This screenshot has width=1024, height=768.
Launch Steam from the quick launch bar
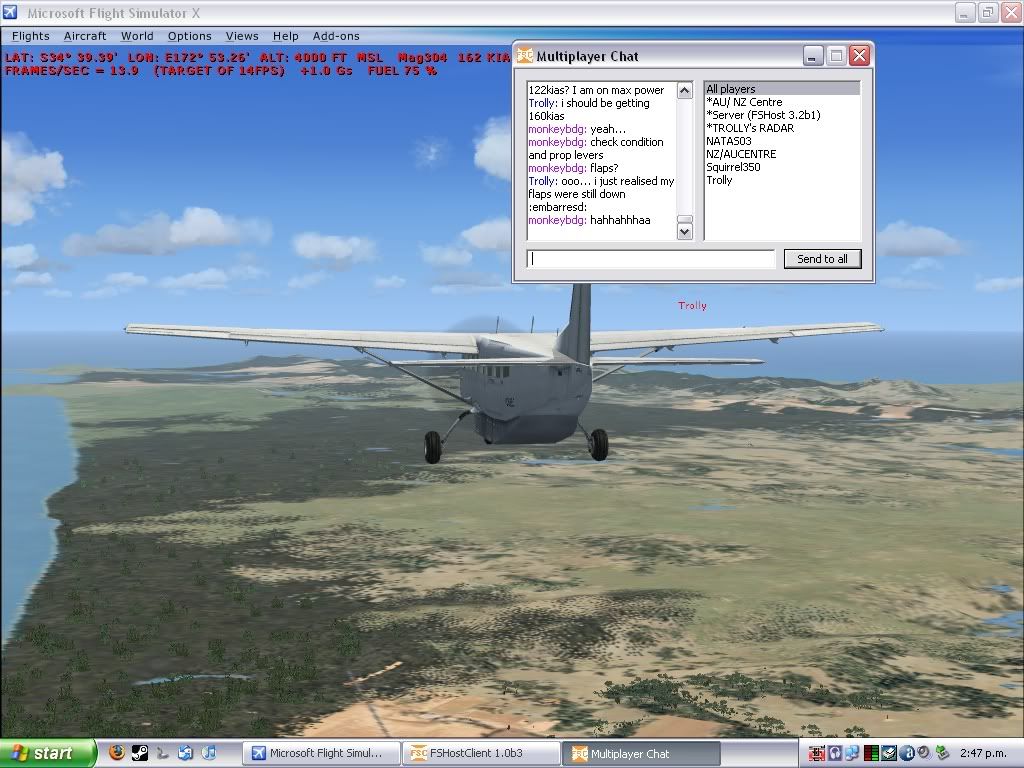[140, 753]
